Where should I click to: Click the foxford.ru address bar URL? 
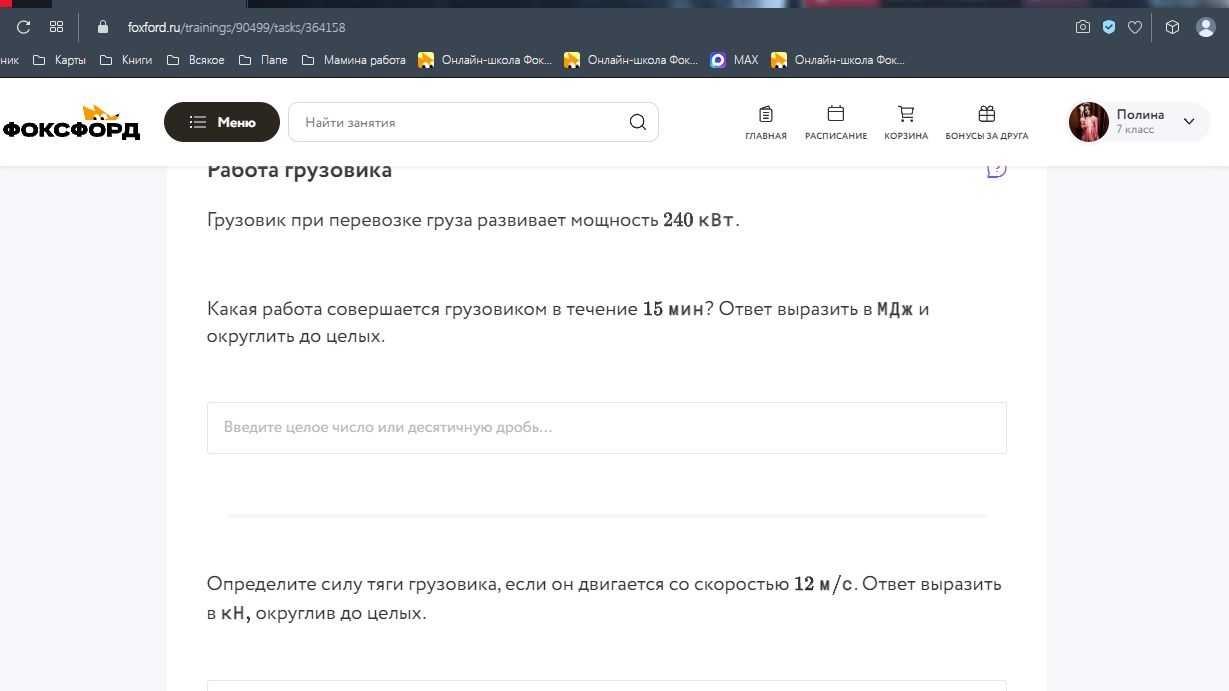(236, 27)
